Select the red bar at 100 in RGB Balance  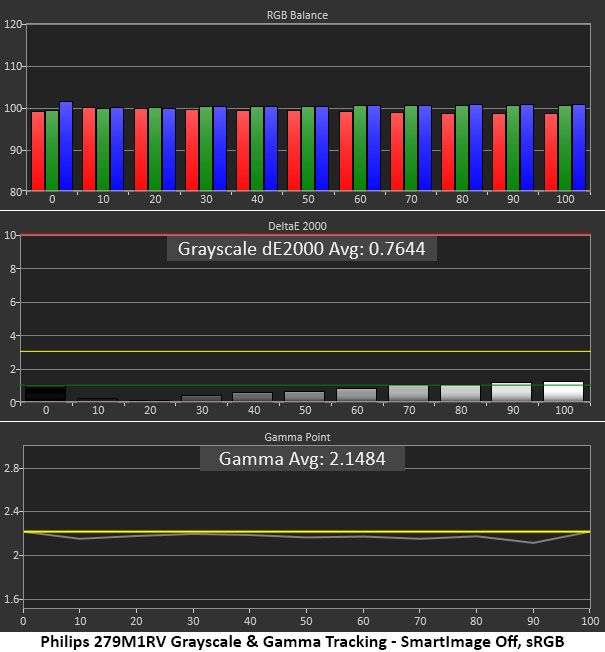coord(551,152)
